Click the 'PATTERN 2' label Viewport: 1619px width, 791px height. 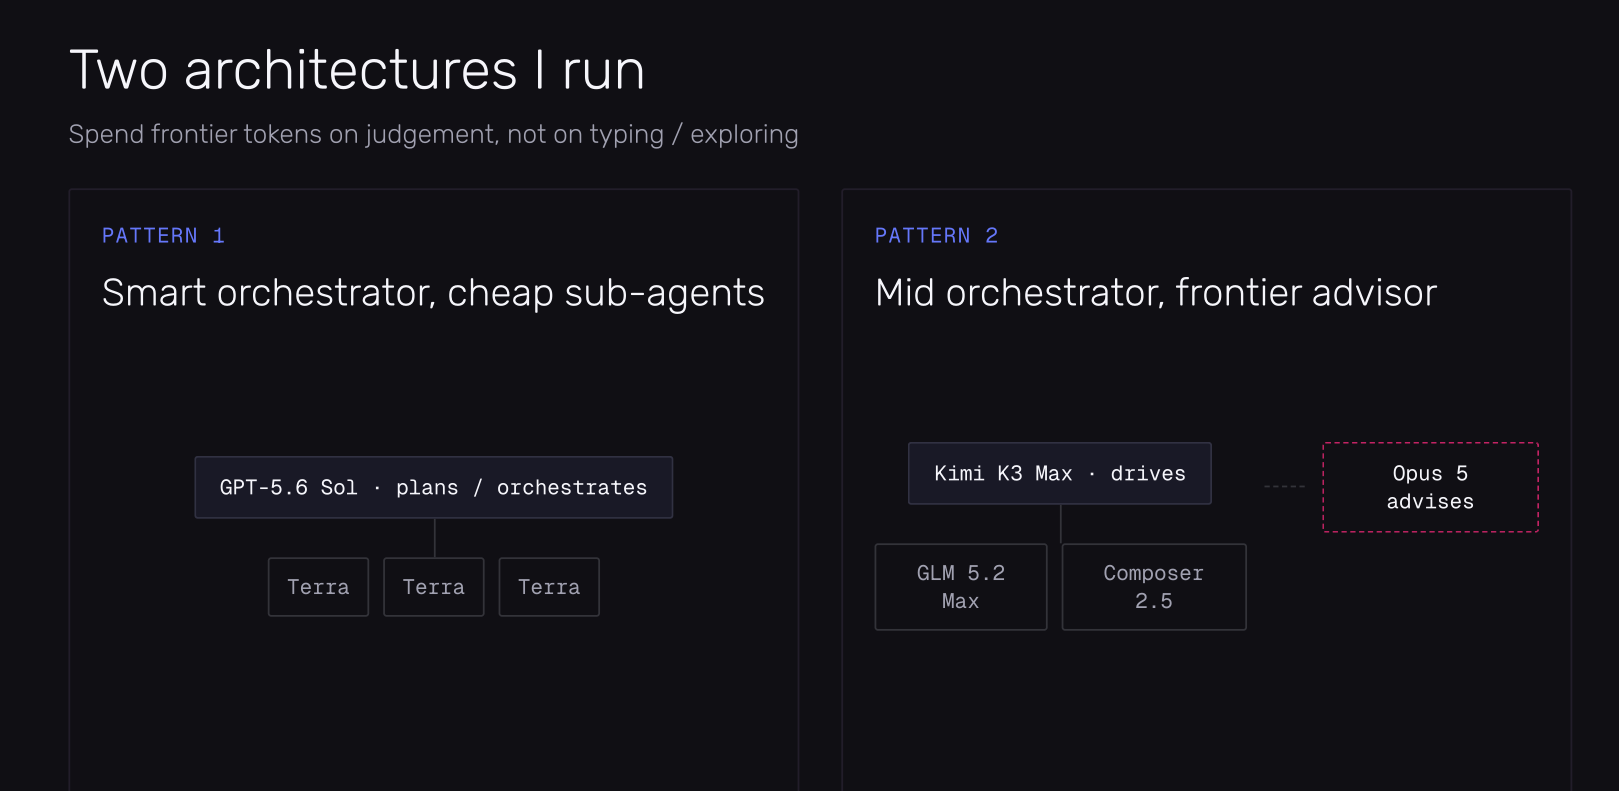point(936,236)
